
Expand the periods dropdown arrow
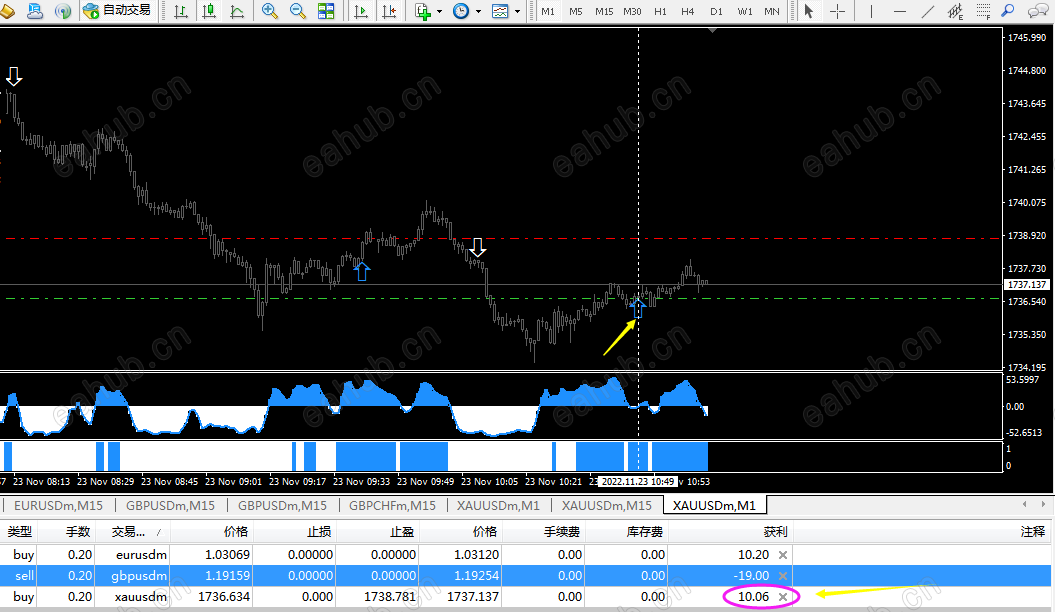(x=478, y=11)
